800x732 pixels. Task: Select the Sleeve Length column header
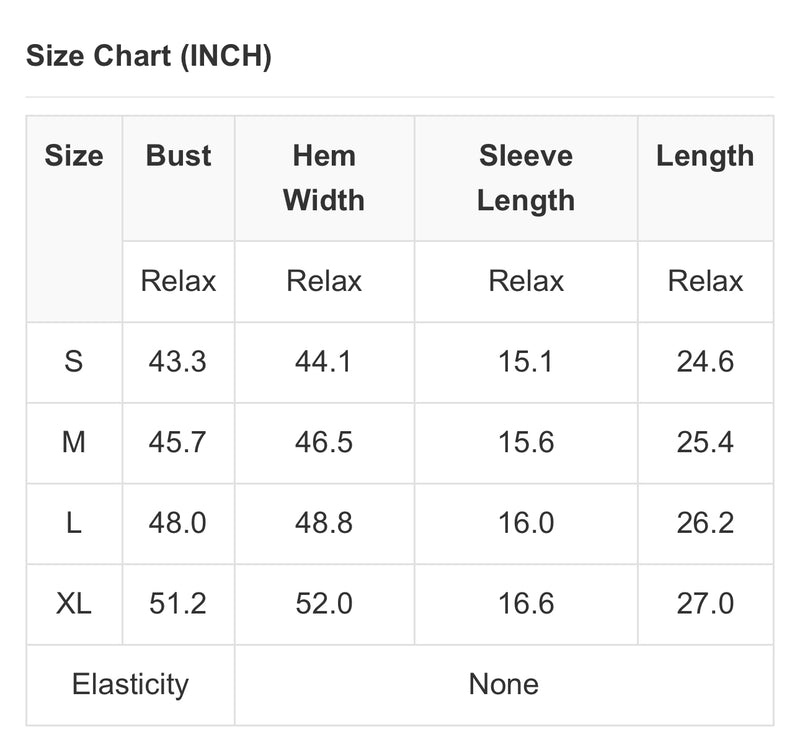[x=526, y=178]
